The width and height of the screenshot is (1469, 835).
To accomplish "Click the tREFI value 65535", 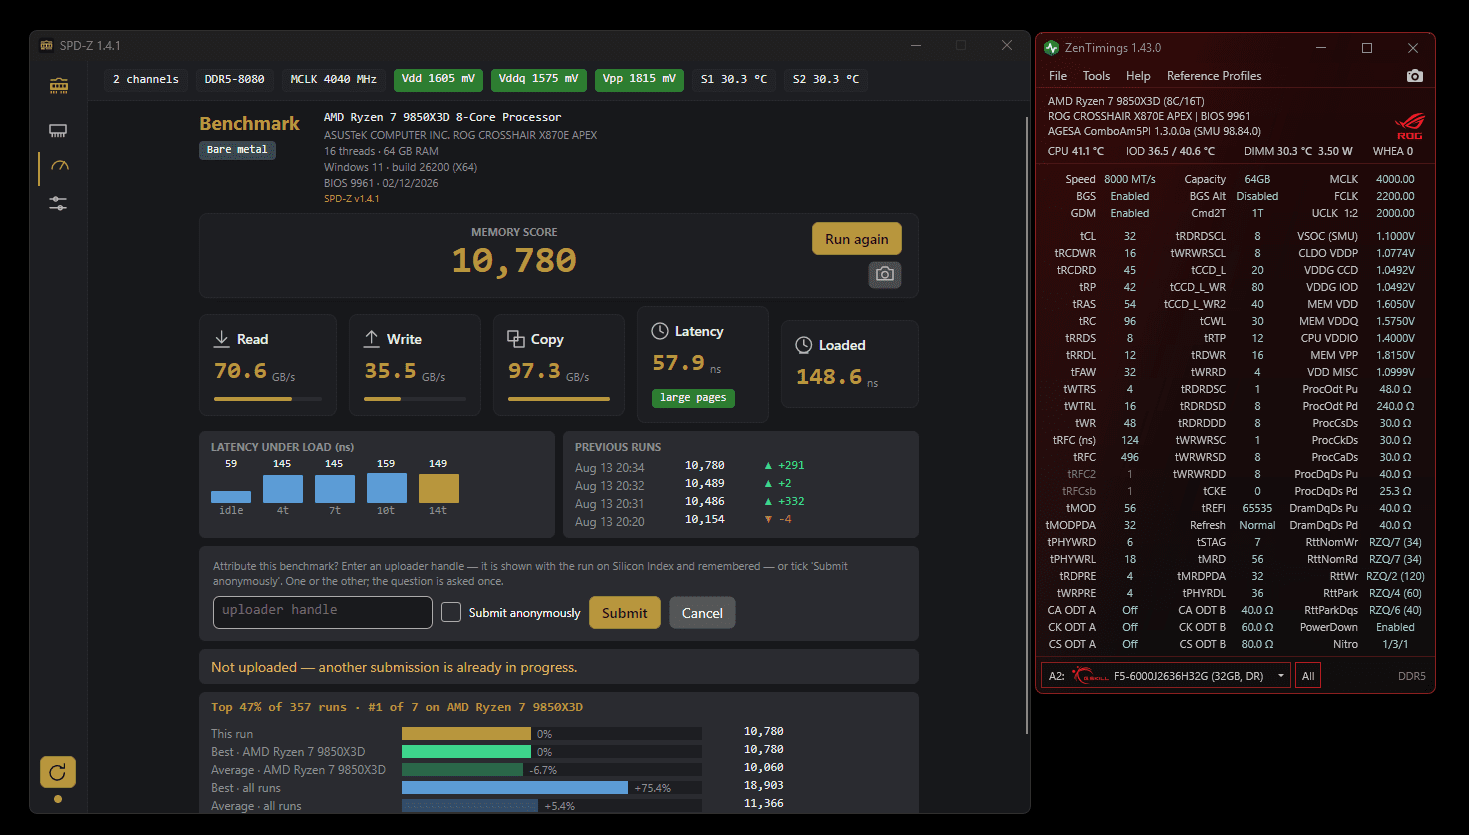I will click(x=1257, y=508).
